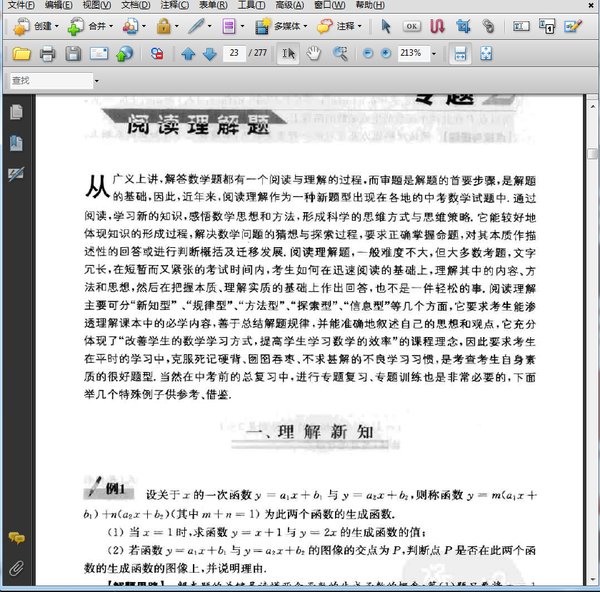Open the Signatures navigation panel

[x=16, y=174]
